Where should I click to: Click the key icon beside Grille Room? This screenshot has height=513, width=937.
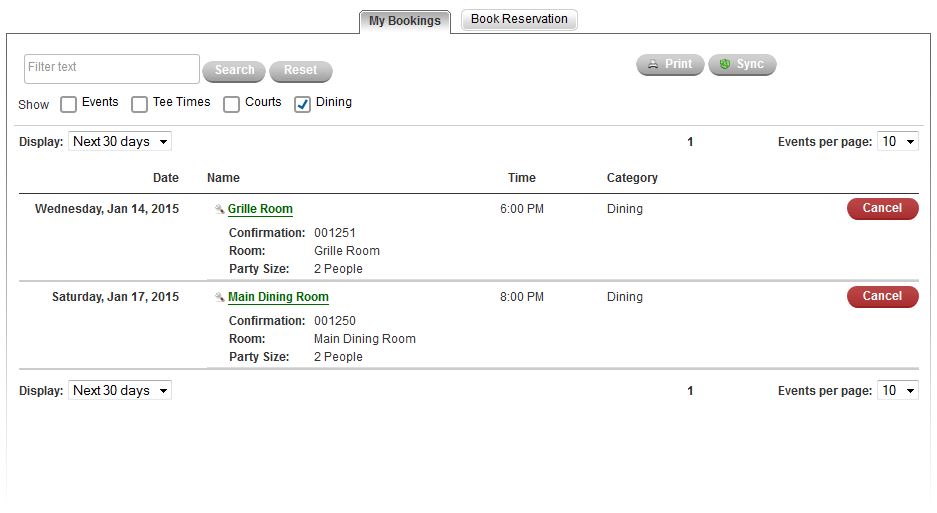pos(219,210)
